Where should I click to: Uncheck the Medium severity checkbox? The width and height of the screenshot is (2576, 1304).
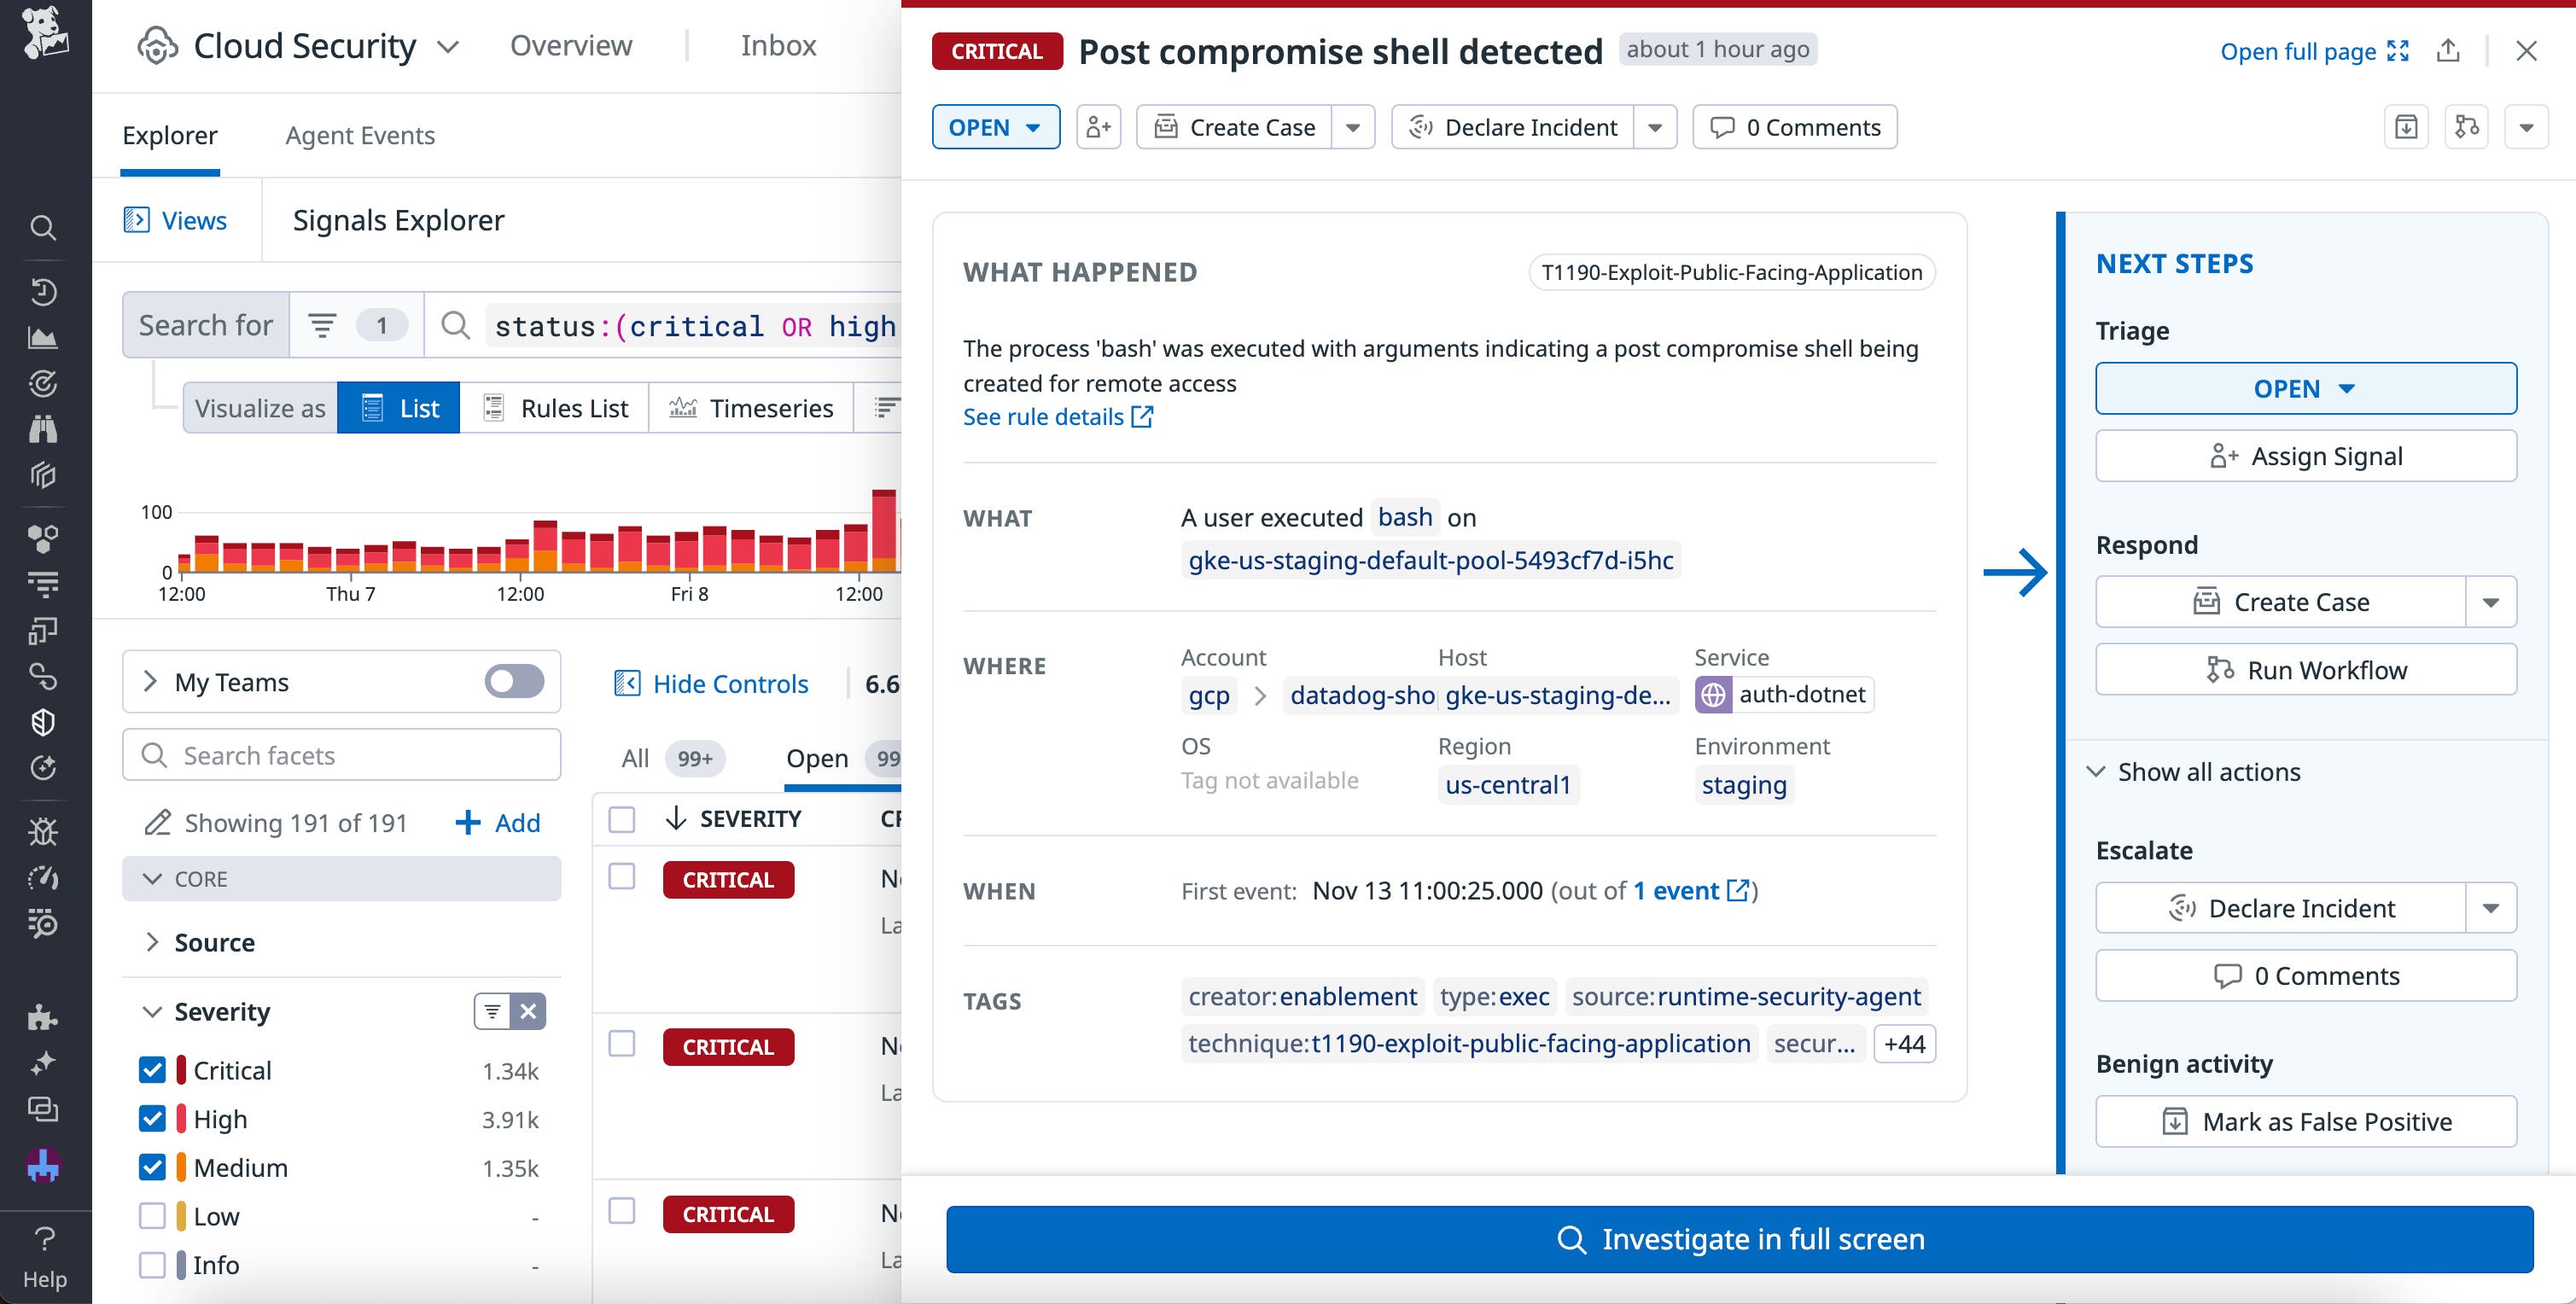coord(152,1167)
